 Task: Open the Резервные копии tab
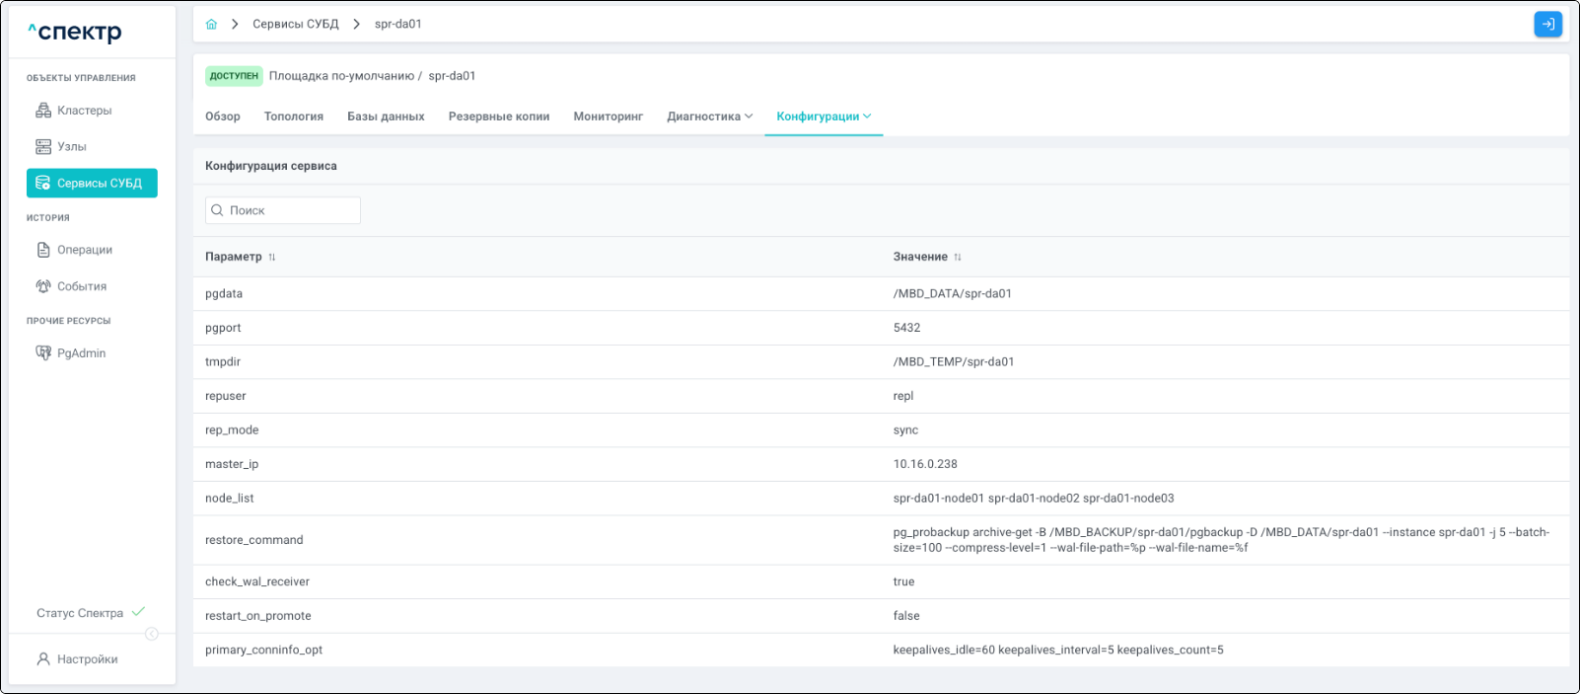click(x=498, y=116)
